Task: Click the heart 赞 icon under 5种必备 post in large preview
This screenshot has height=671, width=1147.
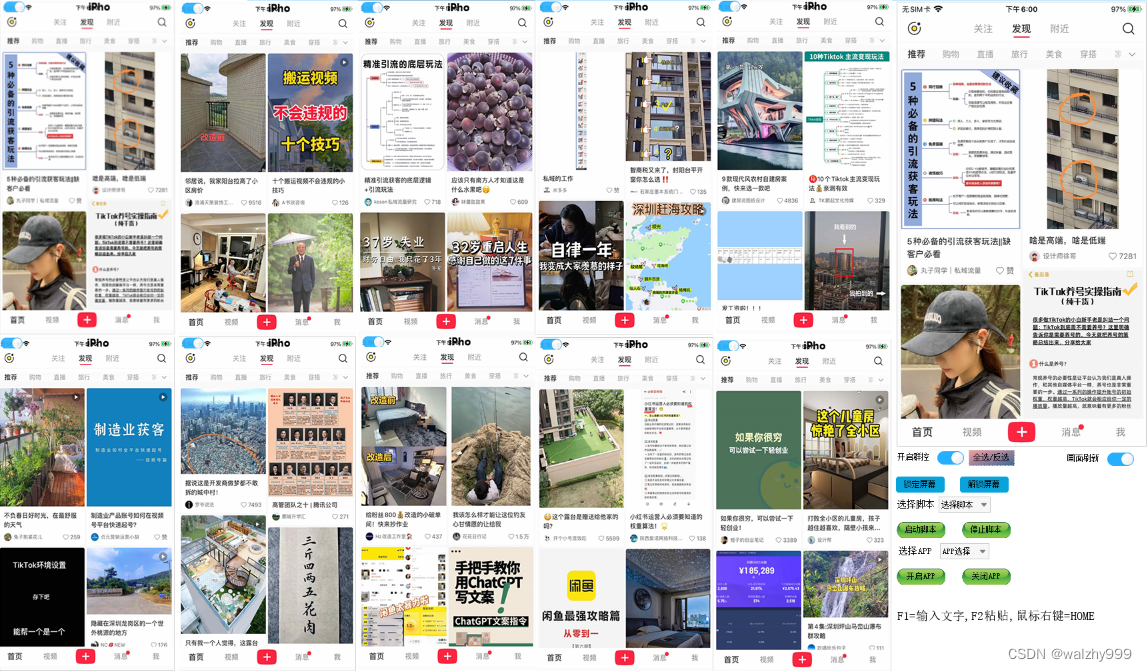Action: pyautogui.click(x=1000, y=270)
